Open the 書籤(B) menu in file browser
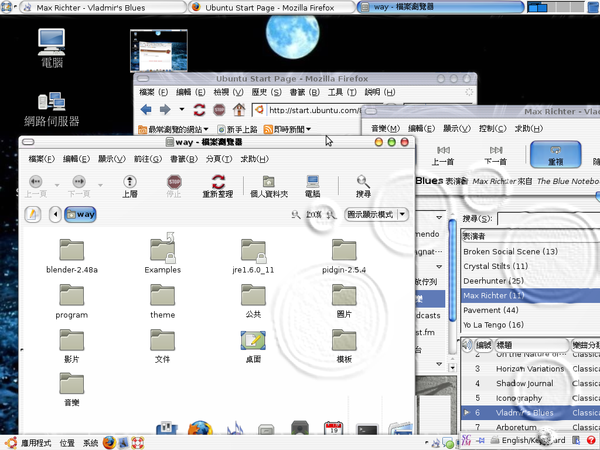This screenshot has width=600, height=450. coord(184,159)
